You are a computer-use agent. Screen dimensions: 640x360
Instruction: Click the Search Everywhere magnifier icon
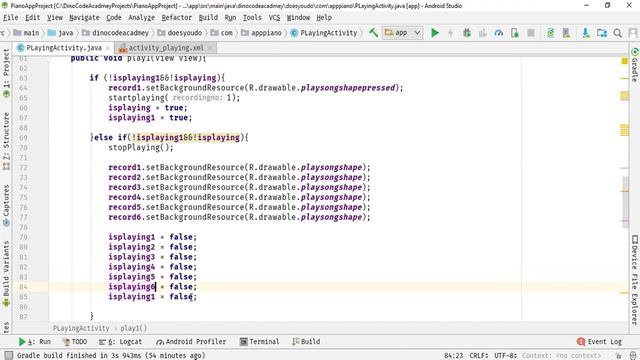click(618, 33)
